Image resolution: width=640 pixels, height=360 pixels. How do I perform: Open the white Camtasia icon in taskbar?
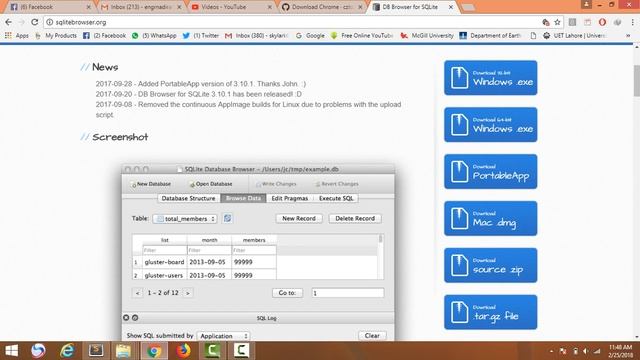(241, 351)
